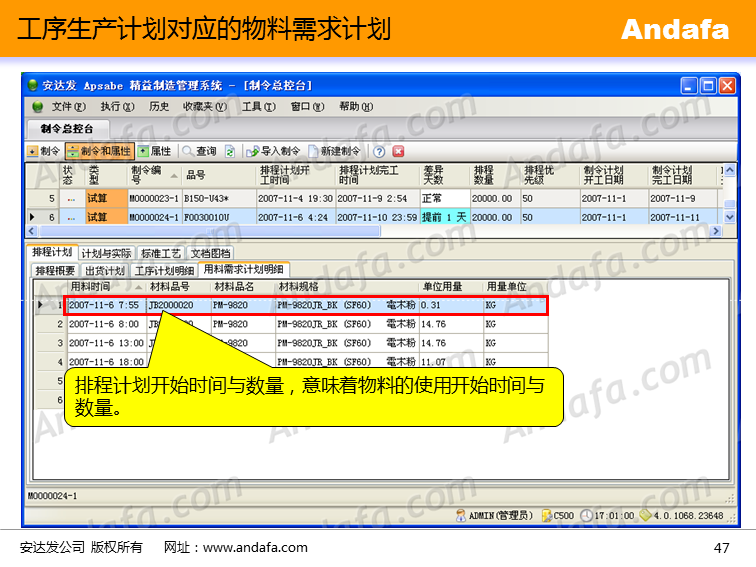Click the blue help question mark icon

click(380, 151)
